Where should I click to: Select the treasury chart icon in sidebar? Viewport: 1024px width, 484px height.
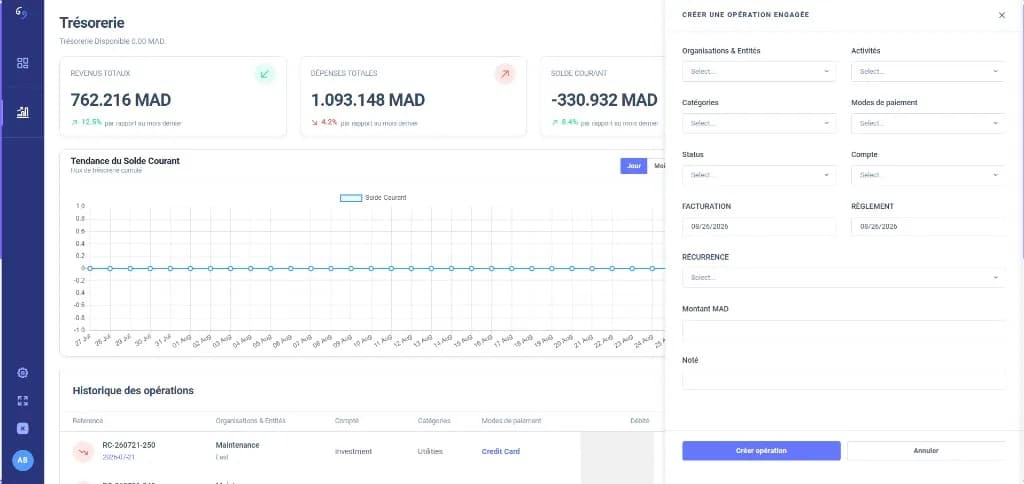(x=22, y=112)
